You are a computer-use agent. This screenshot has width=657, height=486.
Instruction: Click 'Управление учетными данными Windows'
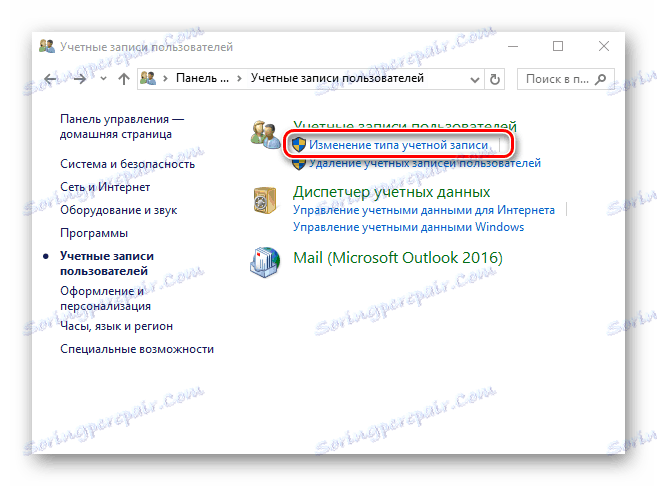point(409,227)
